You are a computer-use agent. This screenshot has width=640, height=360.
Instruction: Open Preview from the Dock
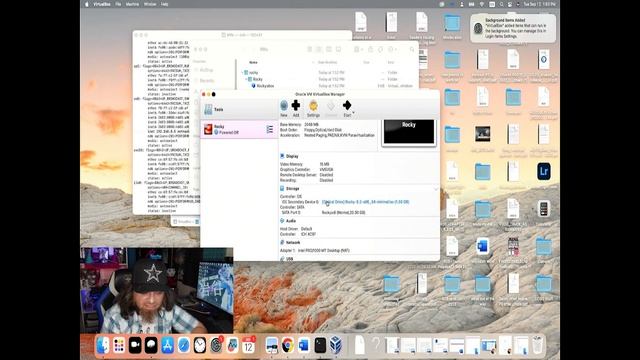(x=271, y=345)
